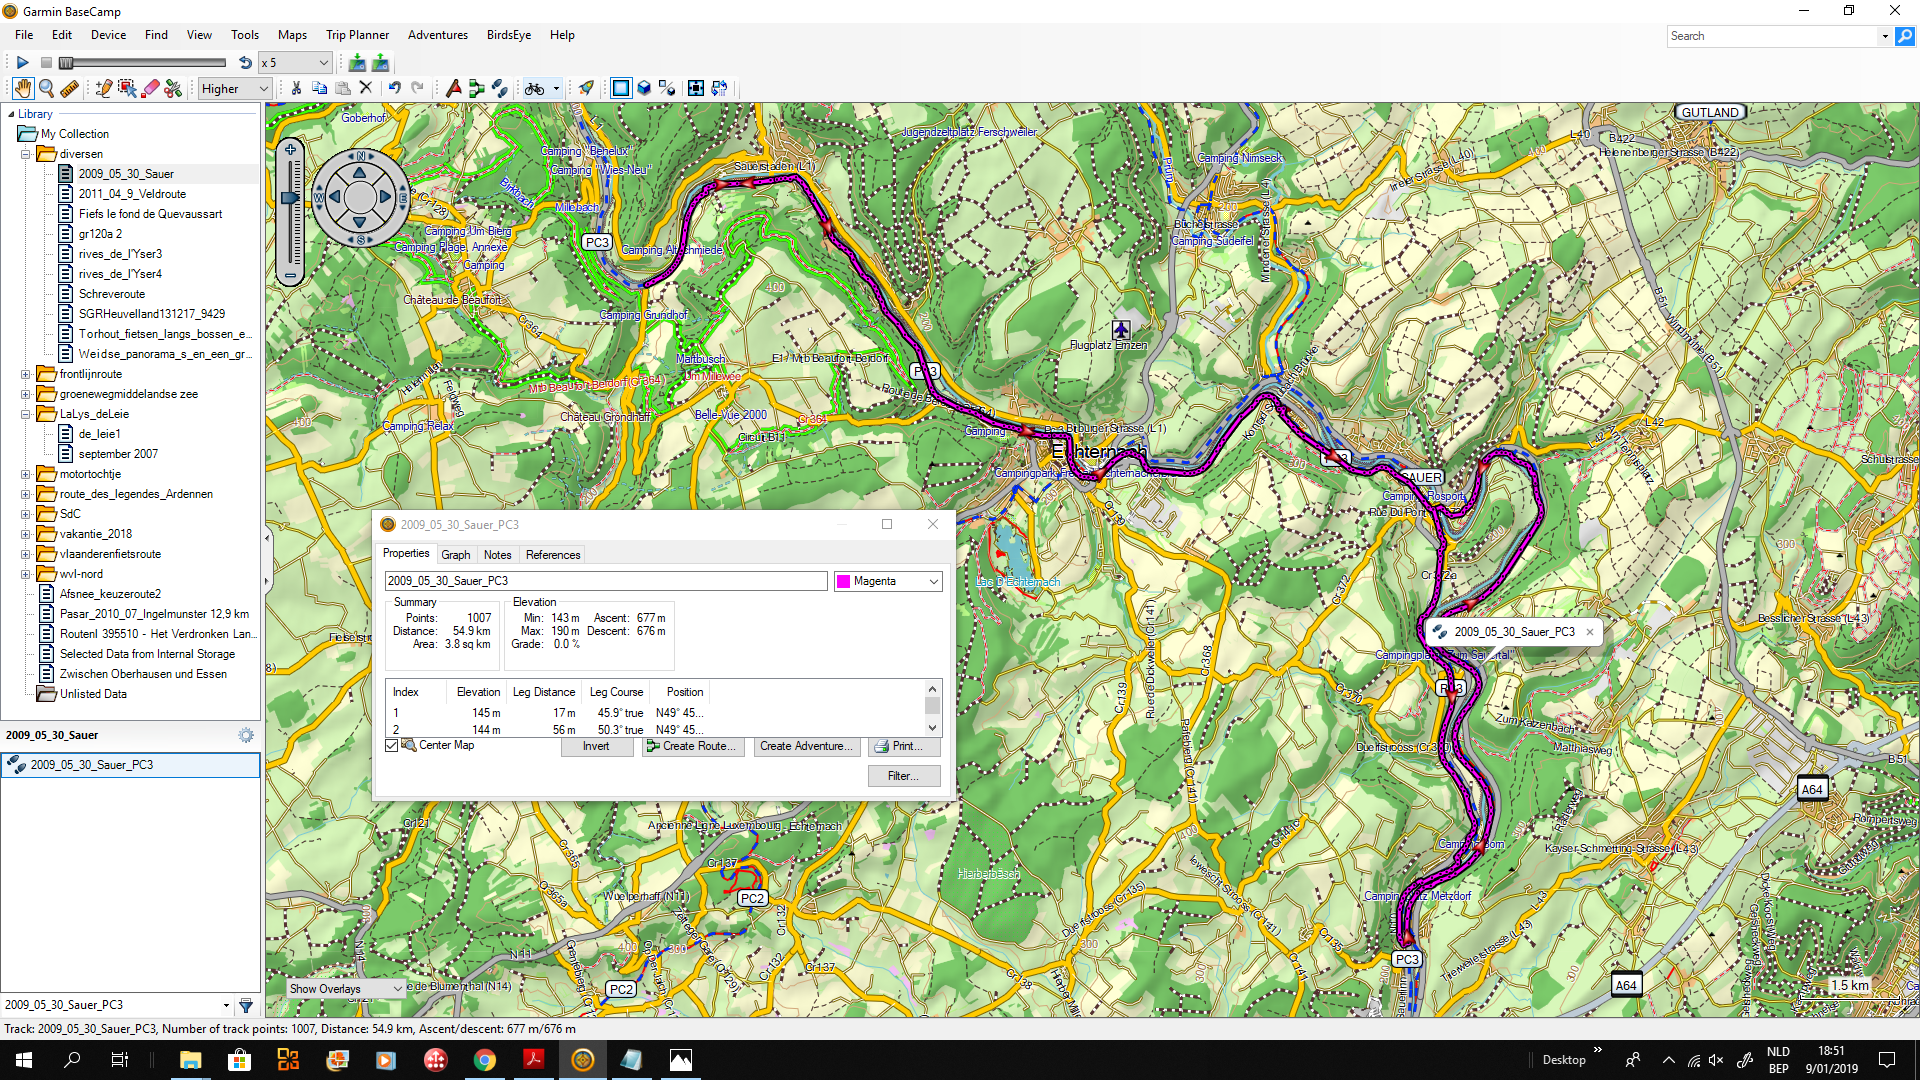Open the Show Overlays dropdown

(x=345, y=988)
